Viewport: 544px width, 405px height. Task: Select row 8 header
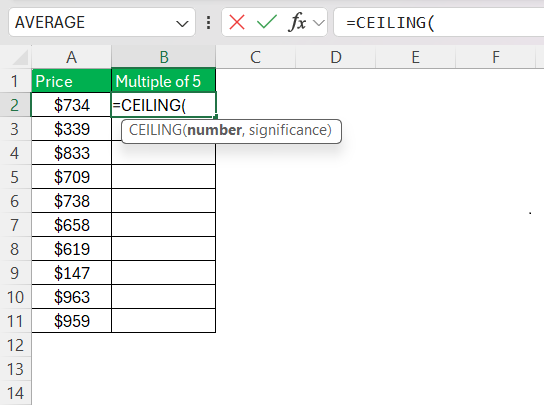(15, 249)
